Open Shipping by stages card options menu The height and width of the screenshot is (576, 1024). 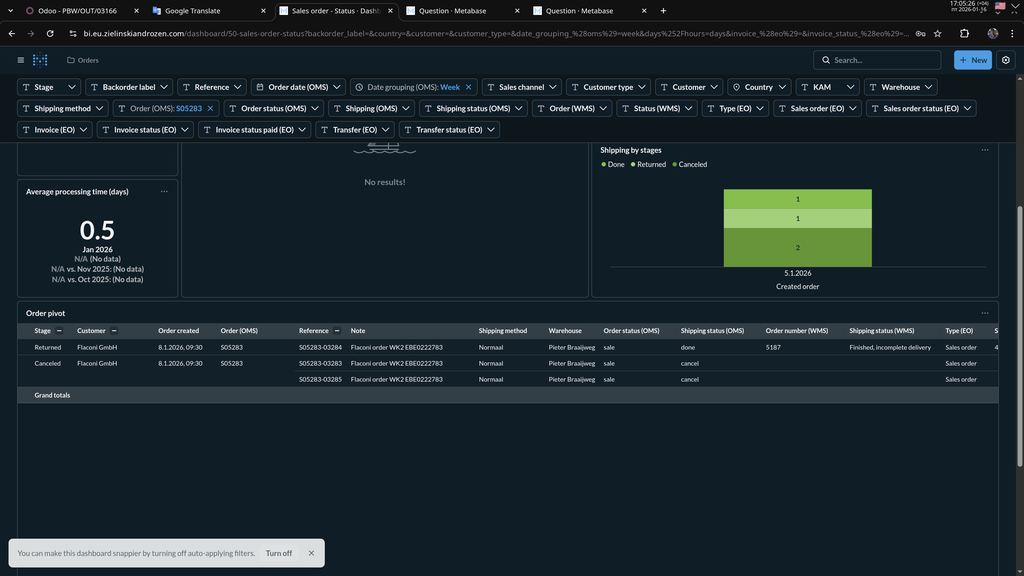click(984, 150)
